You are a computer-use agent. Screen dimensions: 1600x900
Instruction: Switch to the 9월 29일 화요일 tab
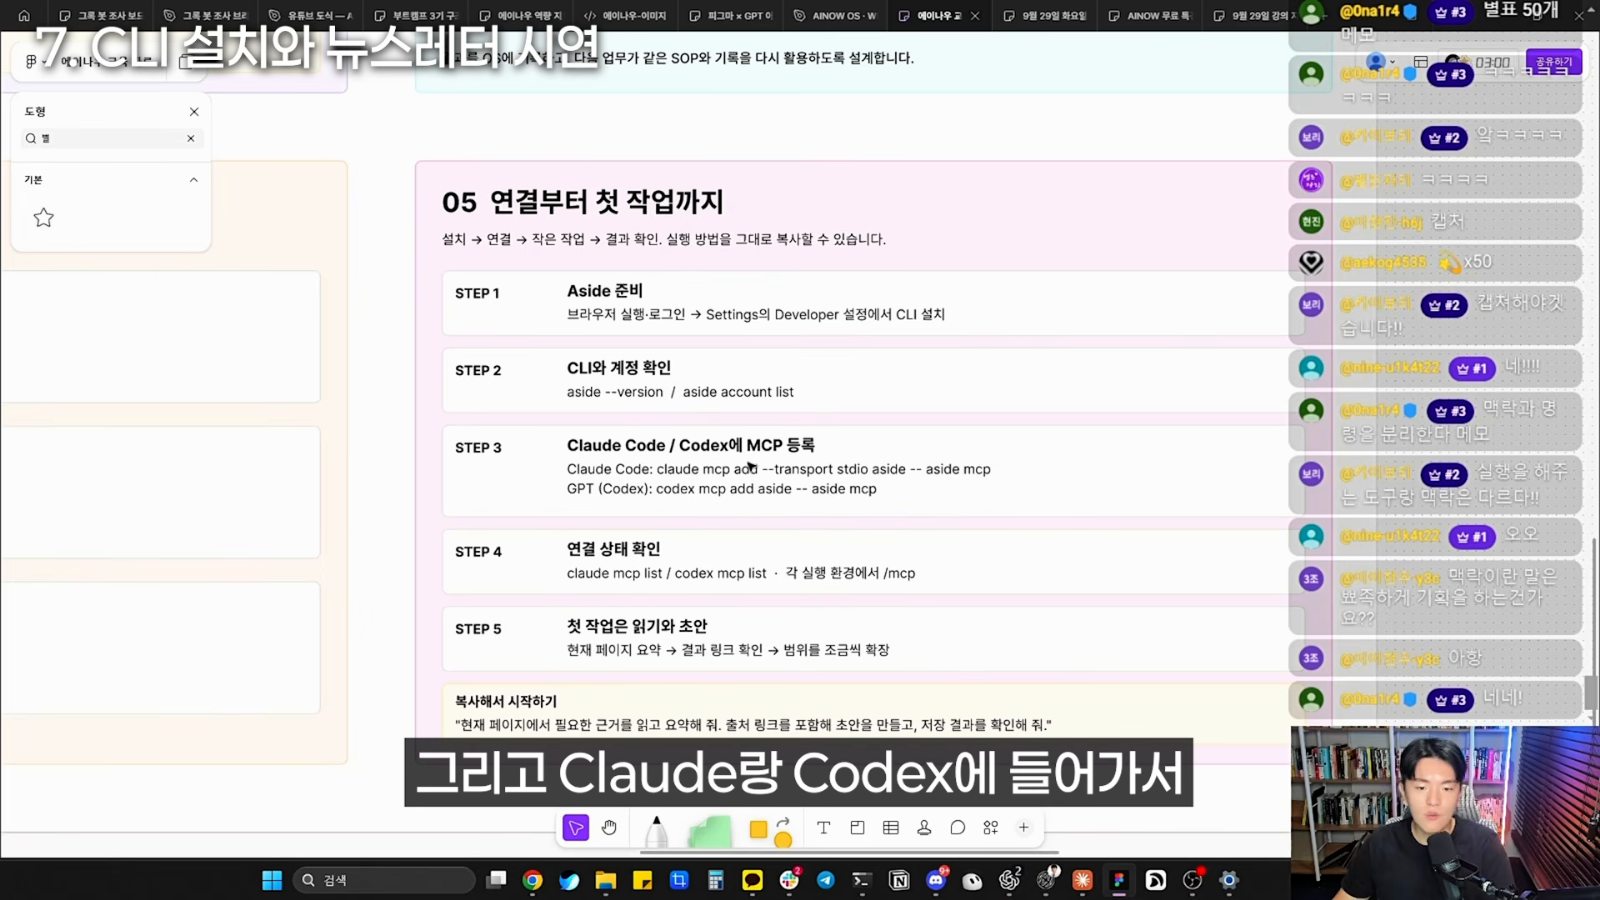click(x=1045, y=16)
